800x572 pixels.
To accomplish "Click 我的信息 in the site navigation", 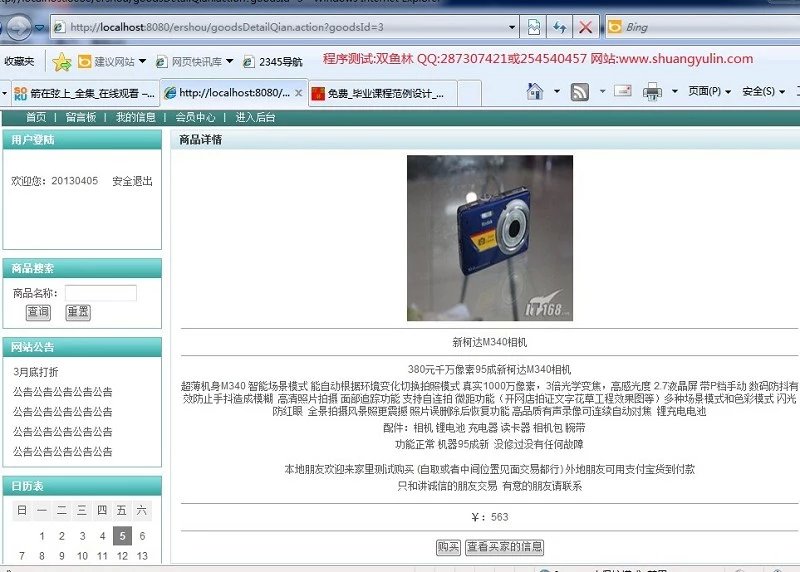I will point(136,117).
